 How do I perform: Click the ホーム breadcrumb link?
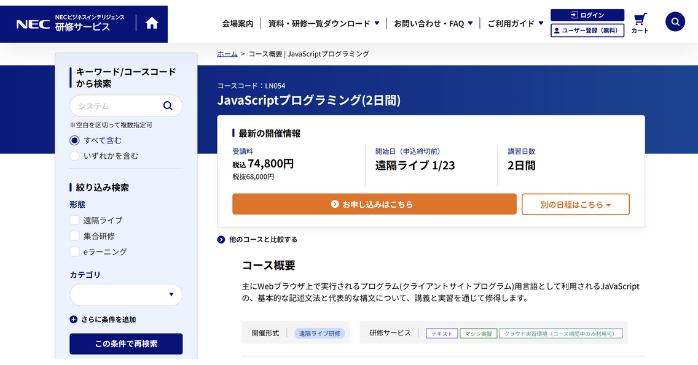coord(227,54)
